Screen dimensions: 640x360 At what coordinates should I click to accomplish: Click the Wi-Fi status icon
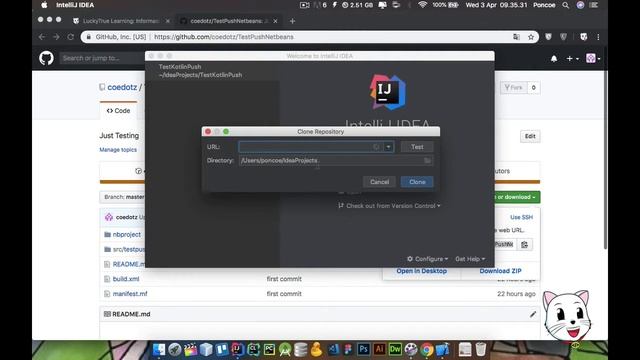(x=422, y=5)
